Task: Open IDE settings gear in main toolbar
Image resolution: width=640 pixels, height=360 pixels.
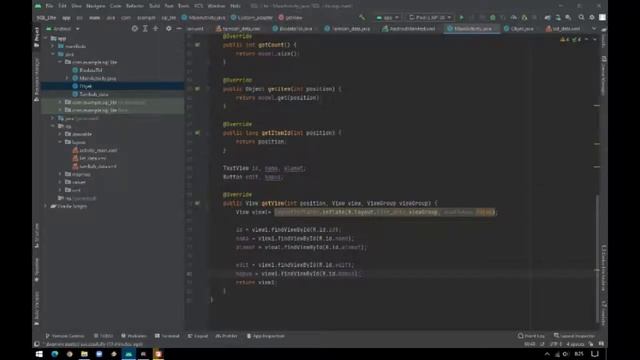Action: [x=592, y=18]
